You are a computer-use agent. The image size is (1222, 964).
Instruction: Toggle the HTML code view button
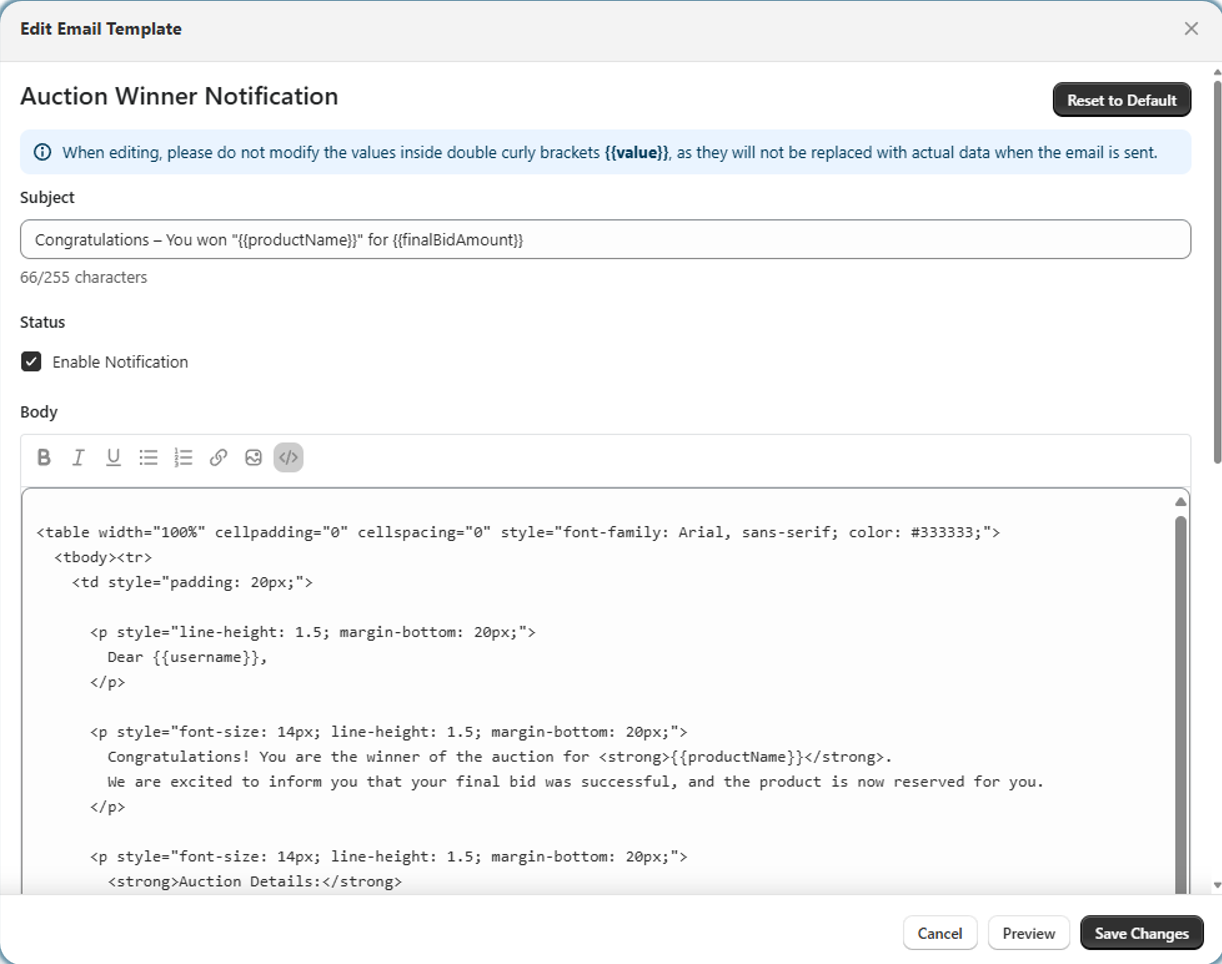(288, 457)
